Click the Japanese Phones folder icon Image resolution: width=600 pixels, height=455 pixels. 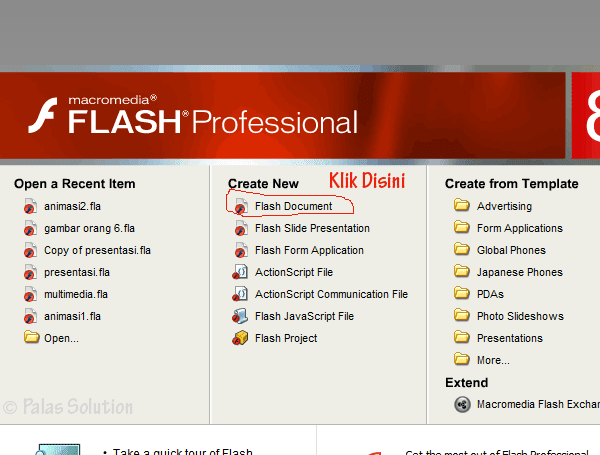point(461,271)
